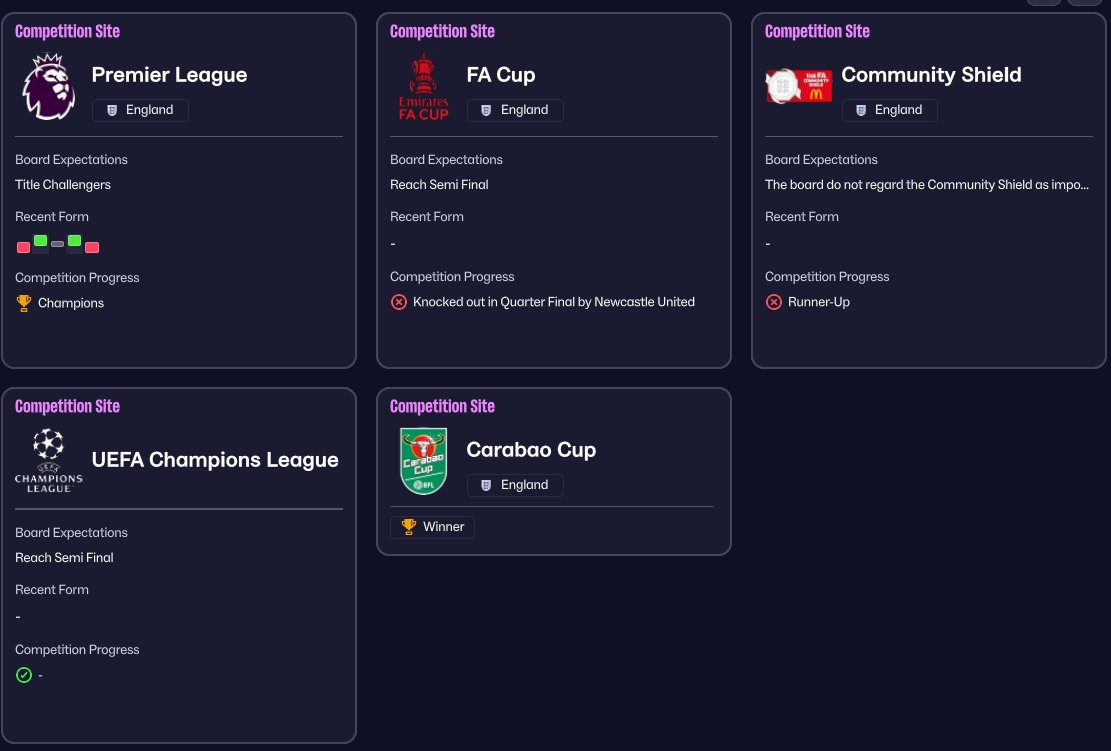
Task: Click the Carabao Cup Winner badge
Action: 433,527
